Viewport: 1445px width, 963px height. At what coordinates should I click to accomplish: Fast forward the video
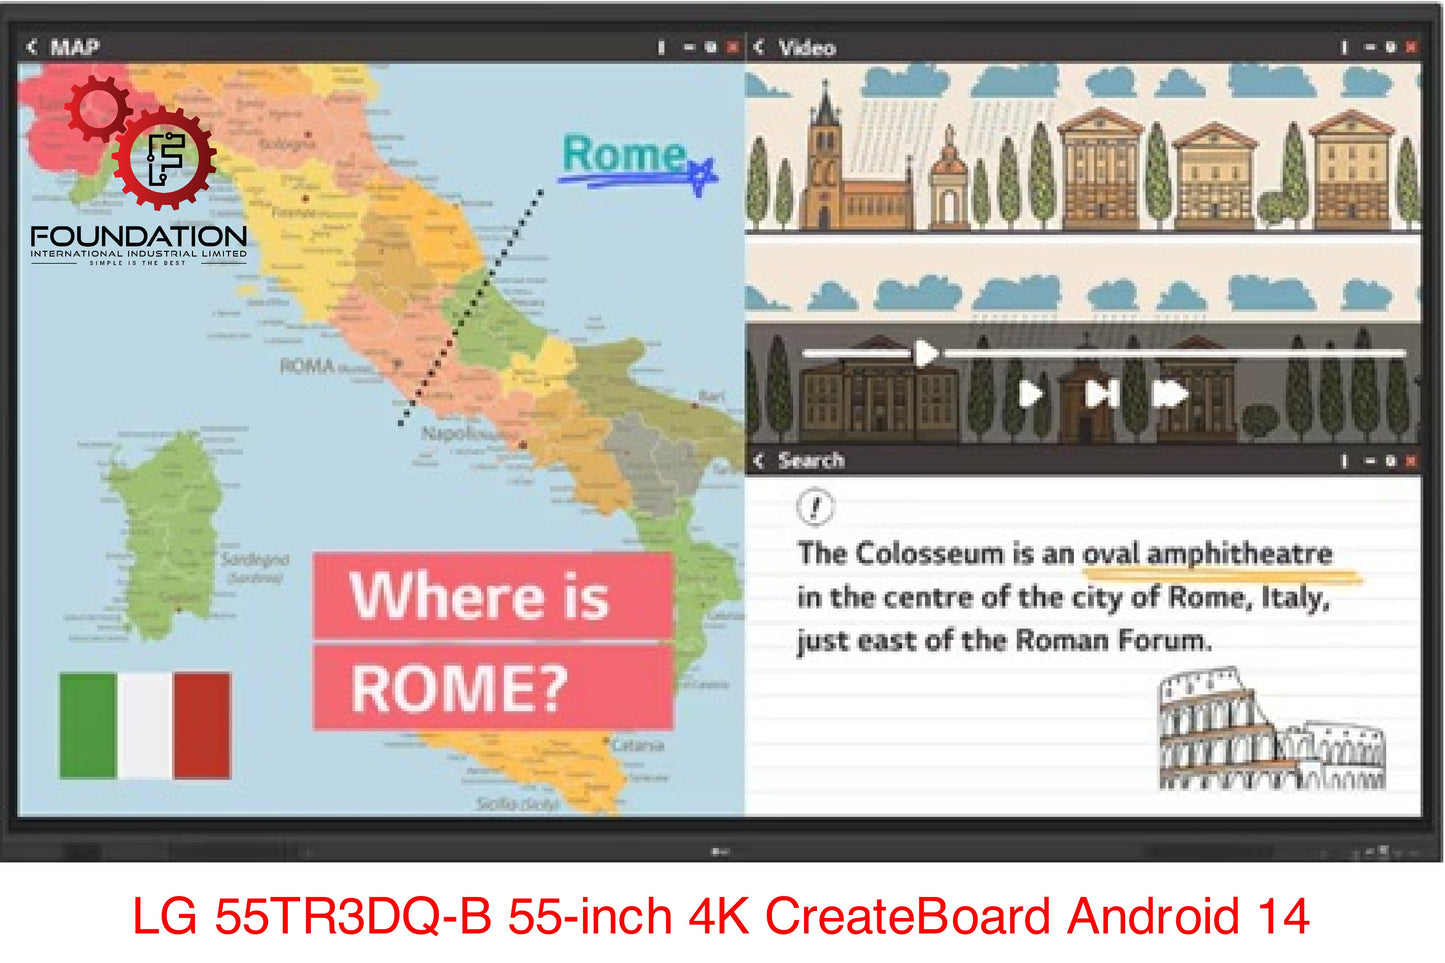coord(1169,394)
